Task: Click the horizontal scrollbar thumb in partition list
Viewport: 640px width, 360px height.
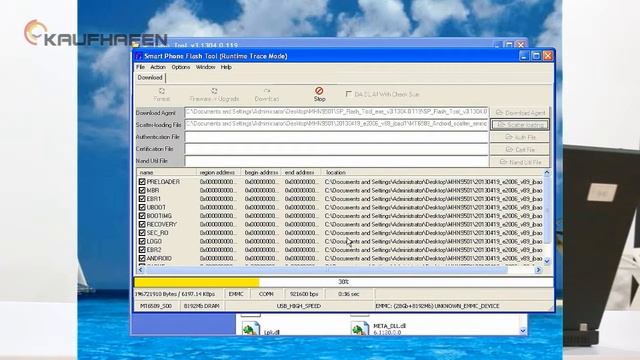Action: tap(326, 270)
